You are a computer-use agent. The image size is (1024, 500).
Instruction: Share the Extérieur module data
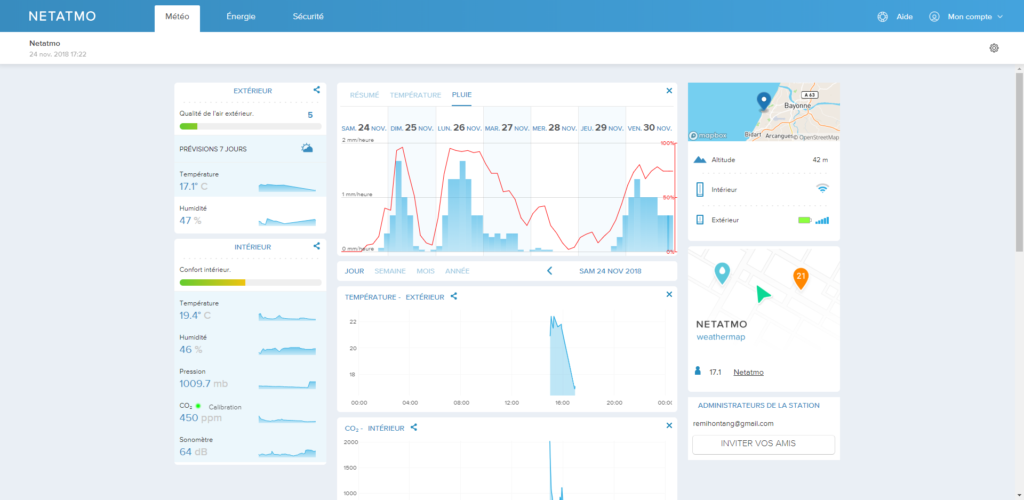316,90
